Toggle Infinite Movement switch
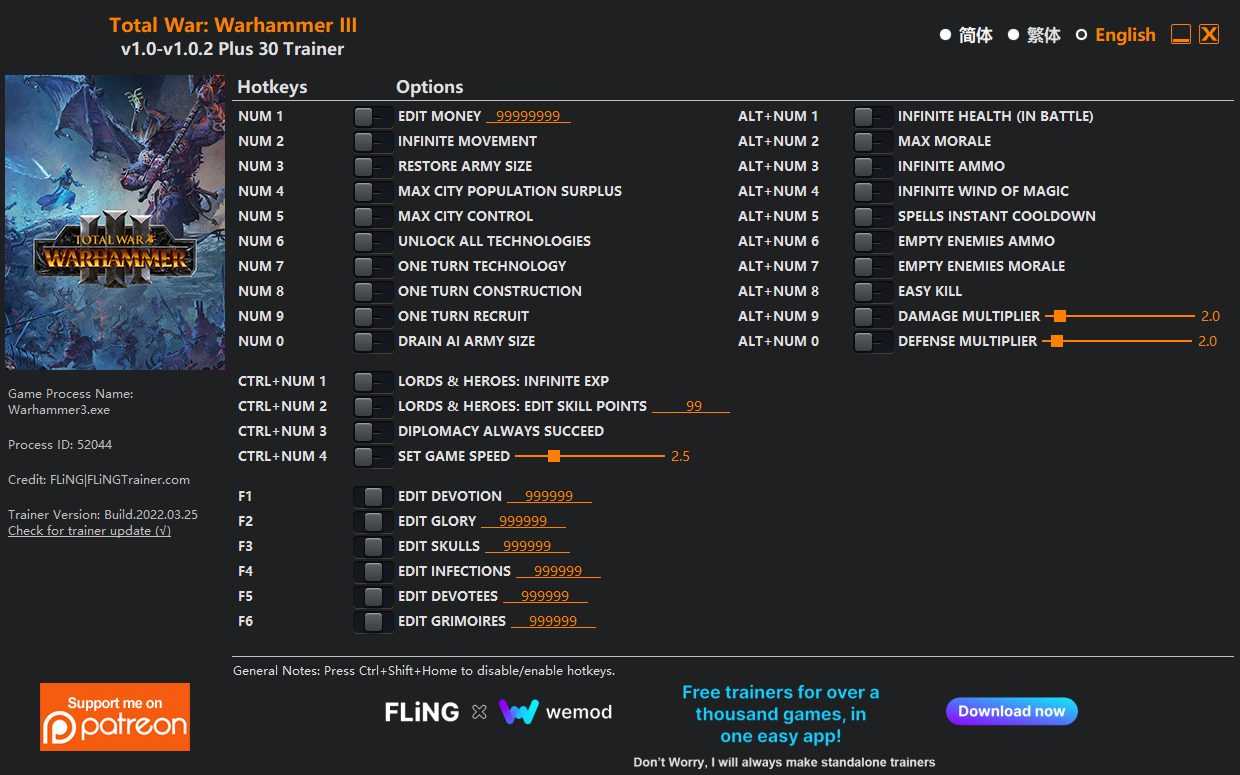The width and height of the screenshot is (1240, 775). coord(373,142)
